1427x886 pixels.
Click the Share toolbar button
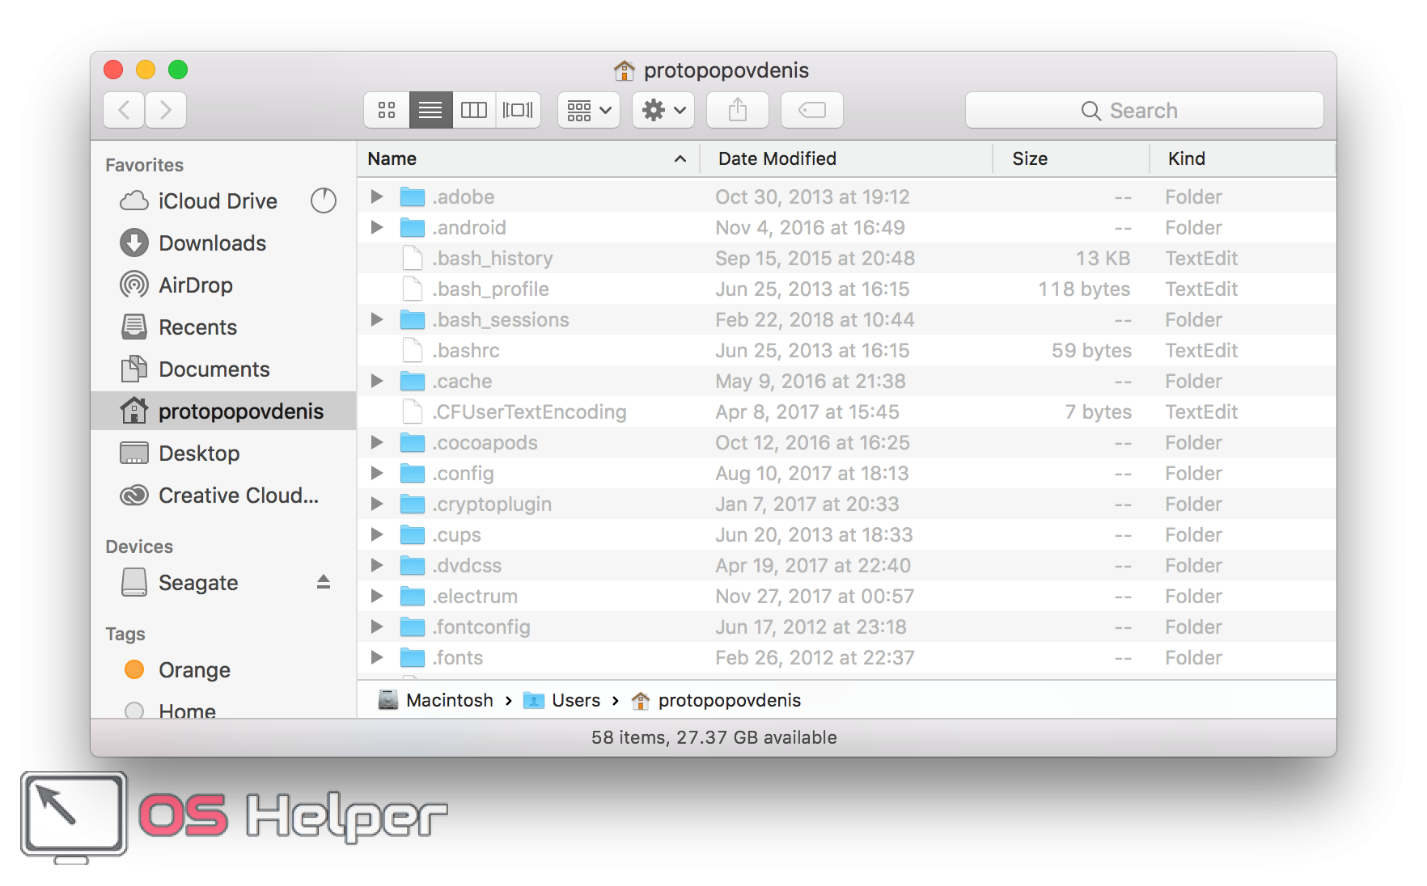click(738, 110)
